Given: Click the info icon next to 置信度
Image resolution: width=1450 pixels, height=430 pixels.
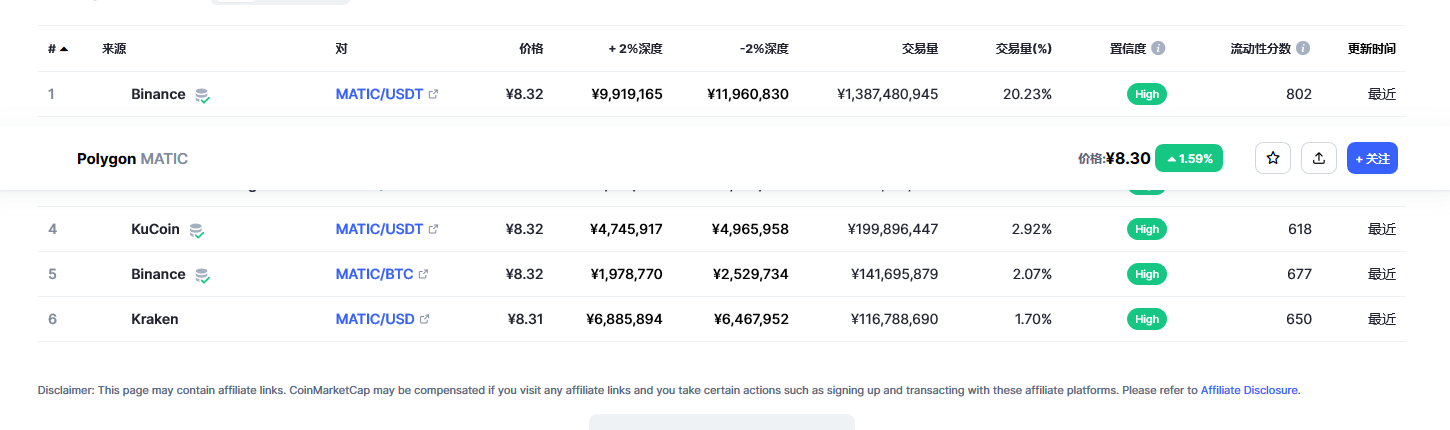Looking at the screenshot, I should pyautogui.click(x=1158, y=48).
